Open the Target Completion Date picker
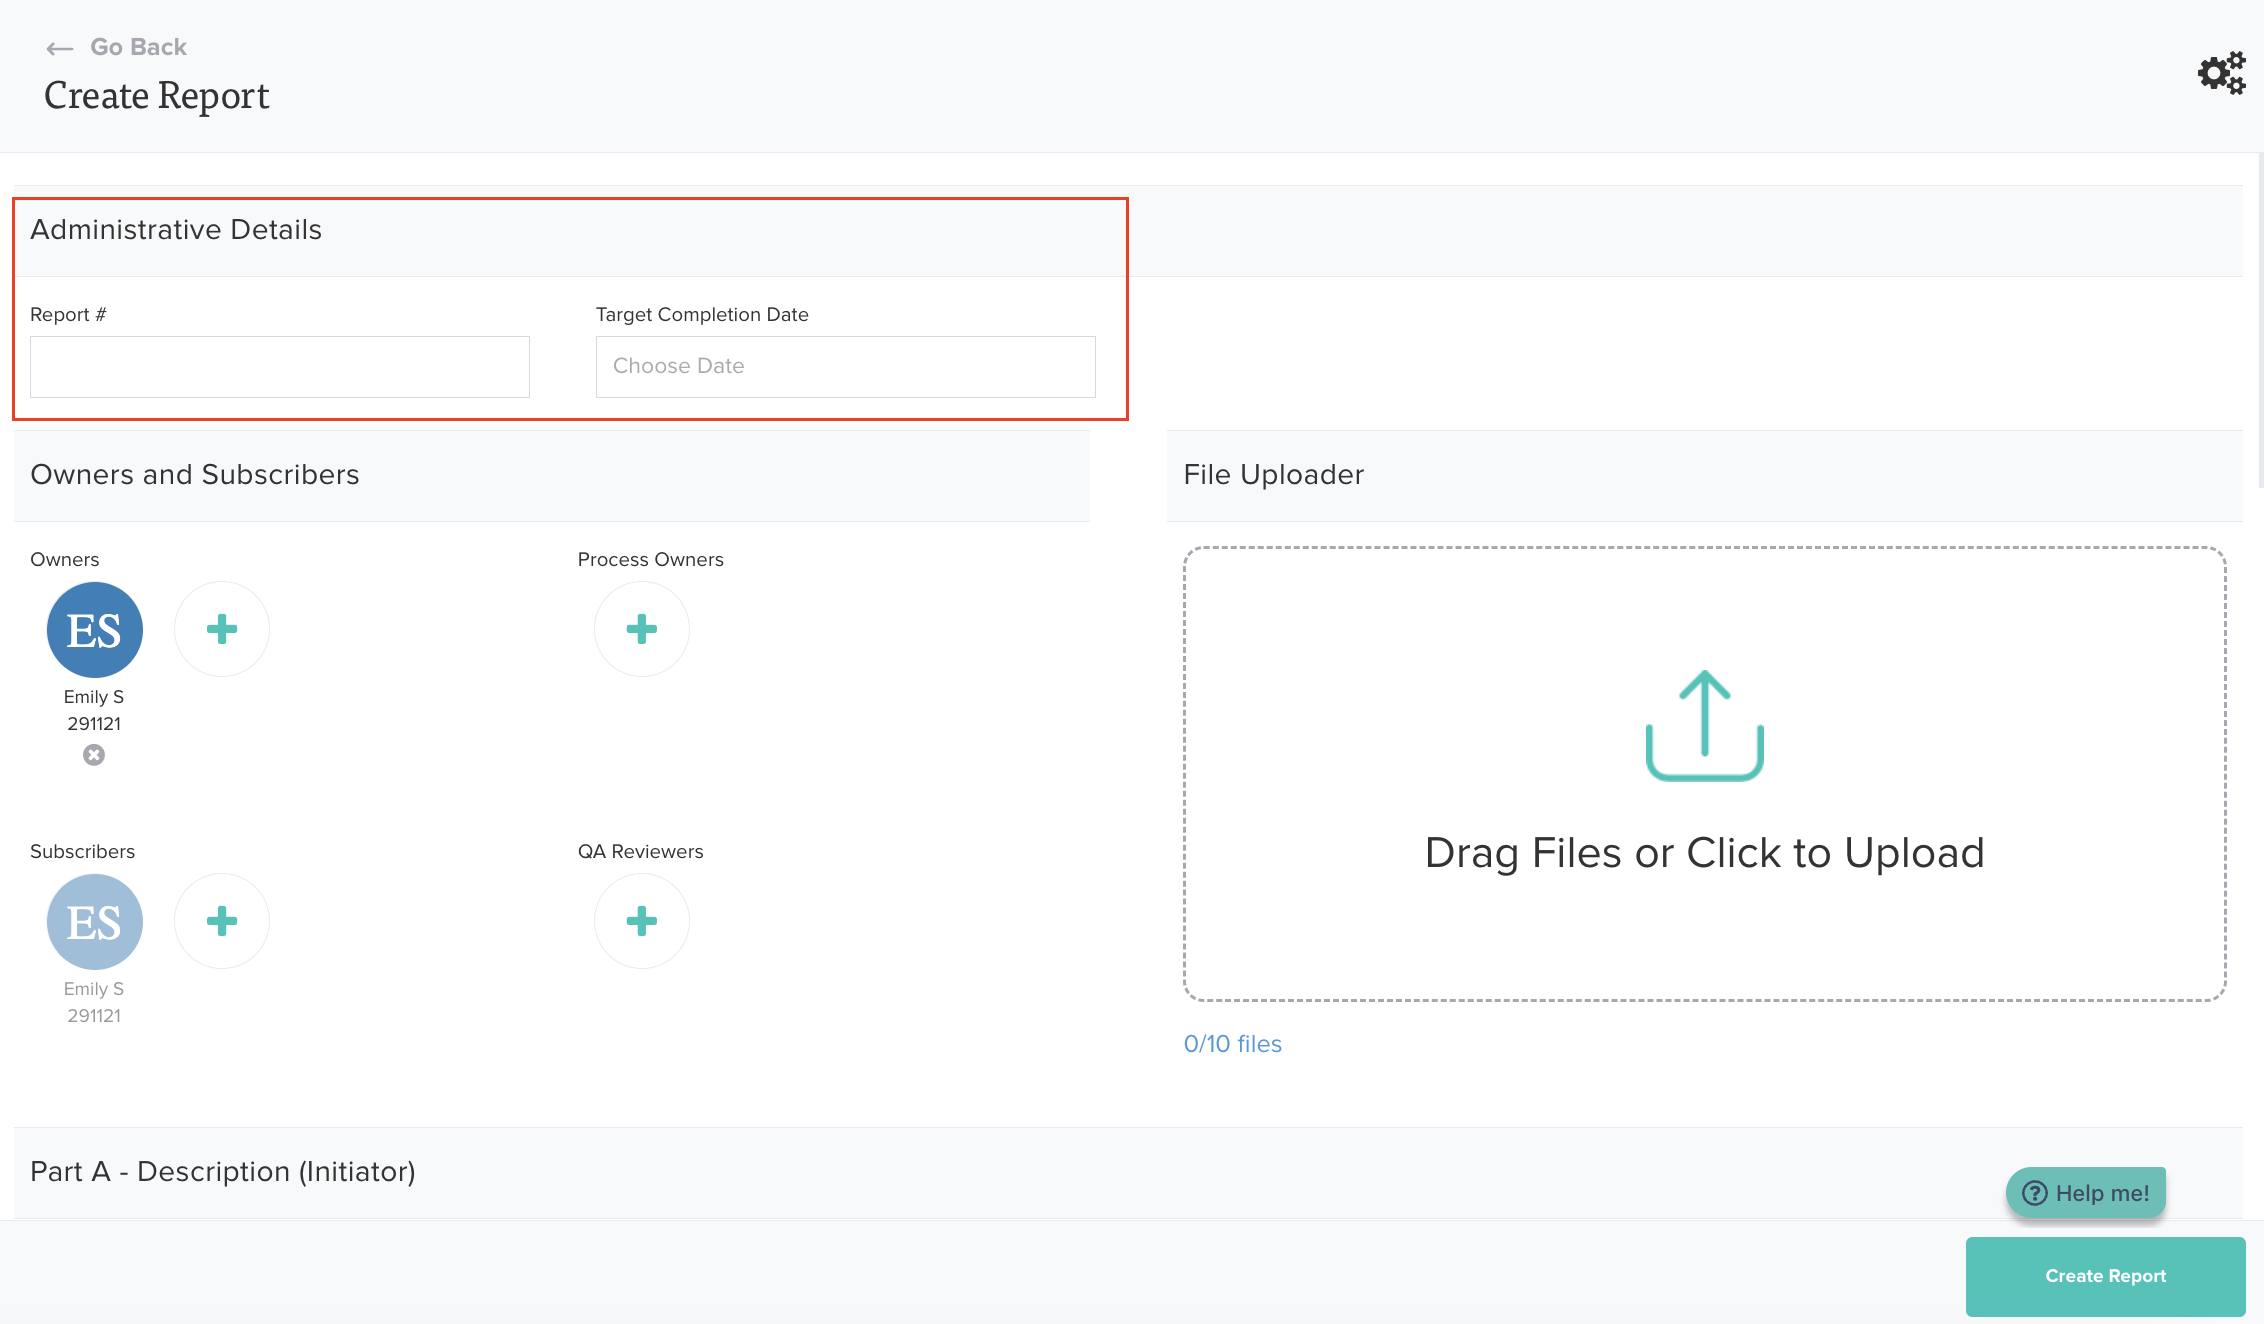 [845, 366]
